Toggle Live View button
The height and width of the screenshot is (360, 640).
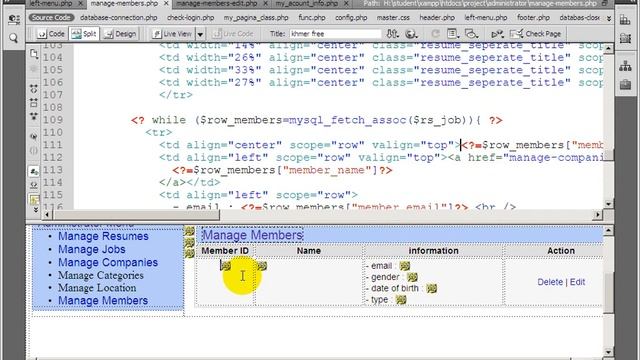[172, 34]
